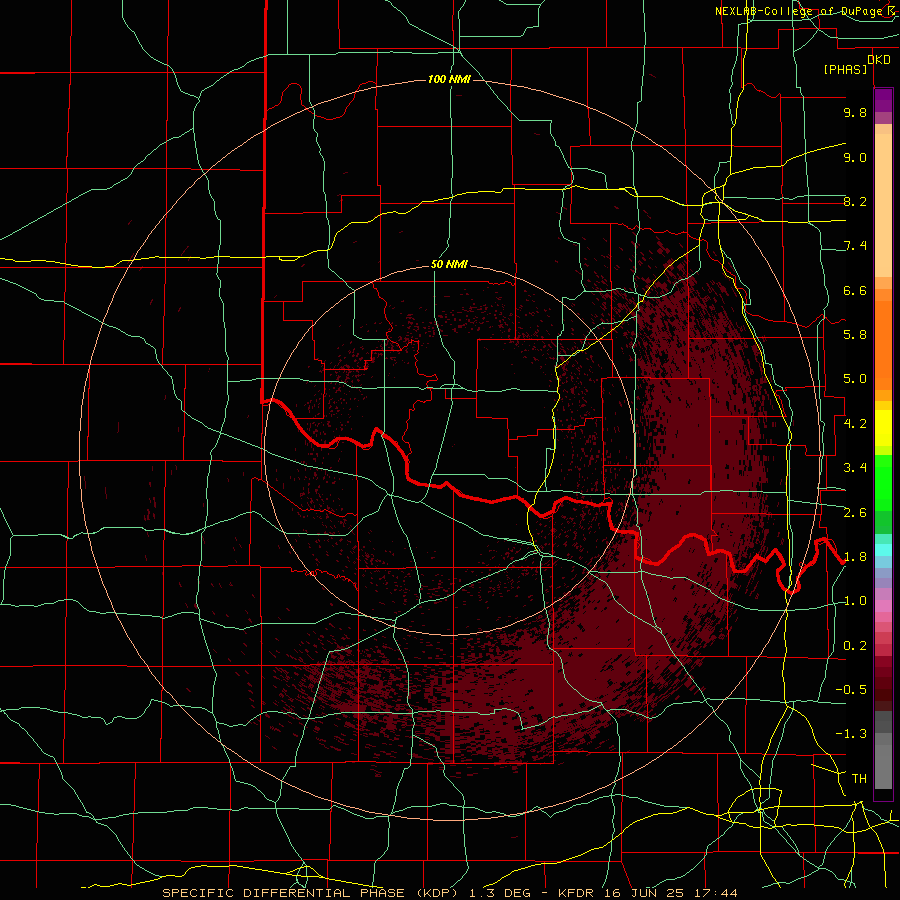The image size is (900, 900).
Task: Click the 8.2 value on the scale
Action: click(855, 201)
